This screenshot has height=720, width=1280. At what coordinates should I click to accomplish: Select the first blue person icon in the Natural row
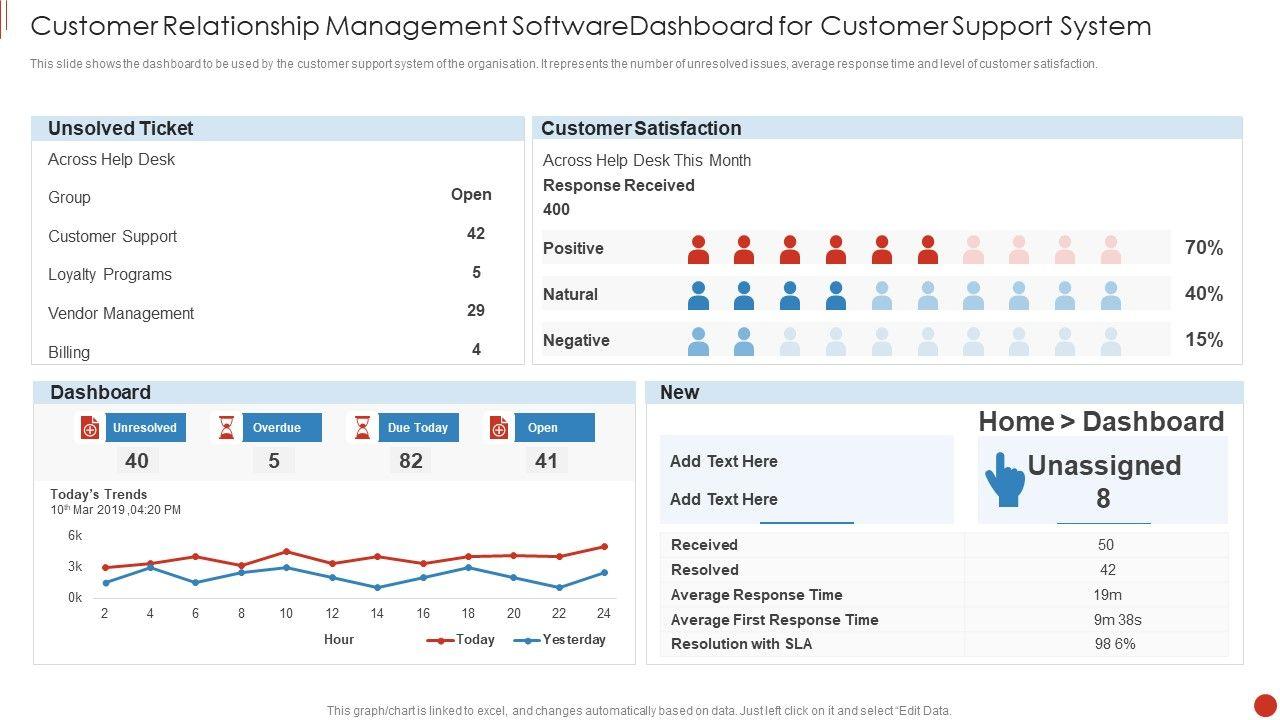pyautogui.click(x=698, y=295)
